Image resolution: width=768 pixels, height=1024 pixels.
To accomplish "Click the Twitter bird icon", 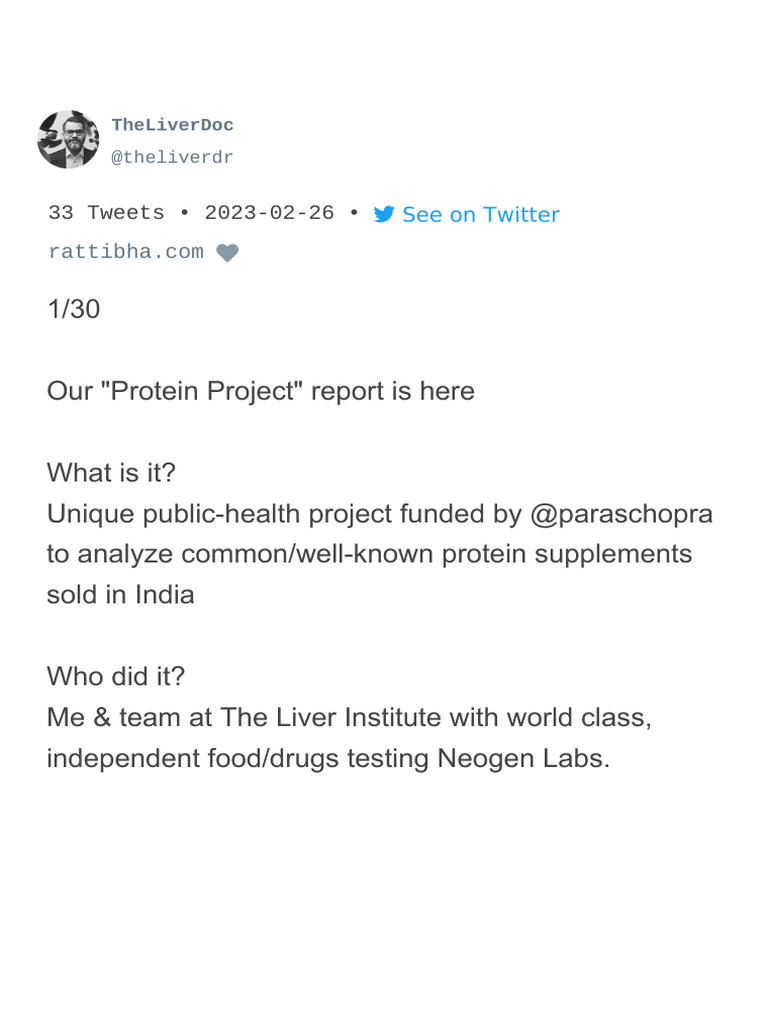I will tap(384, 215).
